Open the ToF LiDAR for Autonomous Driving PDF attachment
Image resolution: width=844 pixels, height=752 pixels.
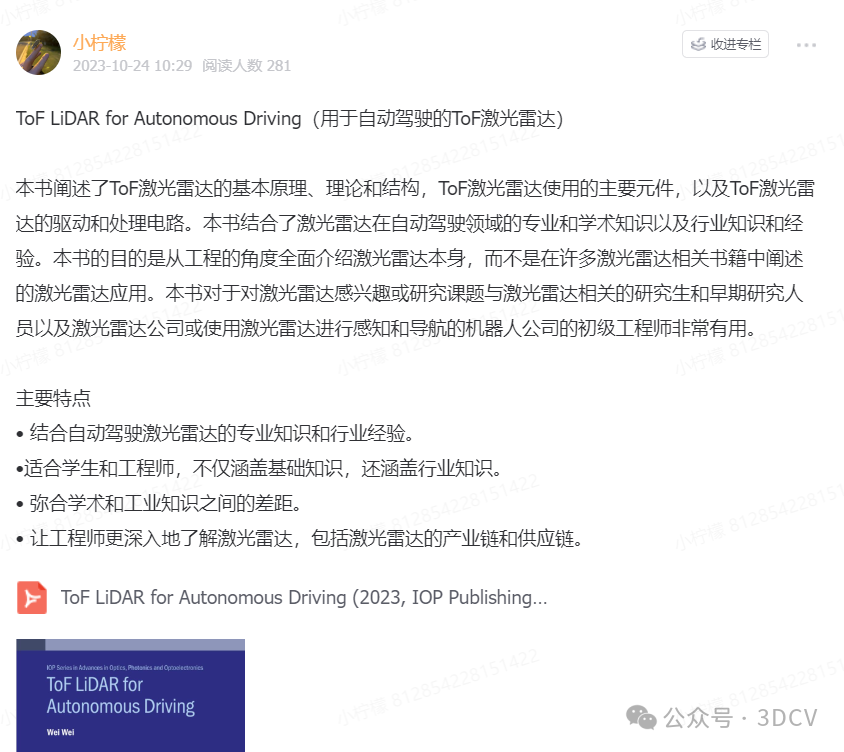(x=304, y=598)
